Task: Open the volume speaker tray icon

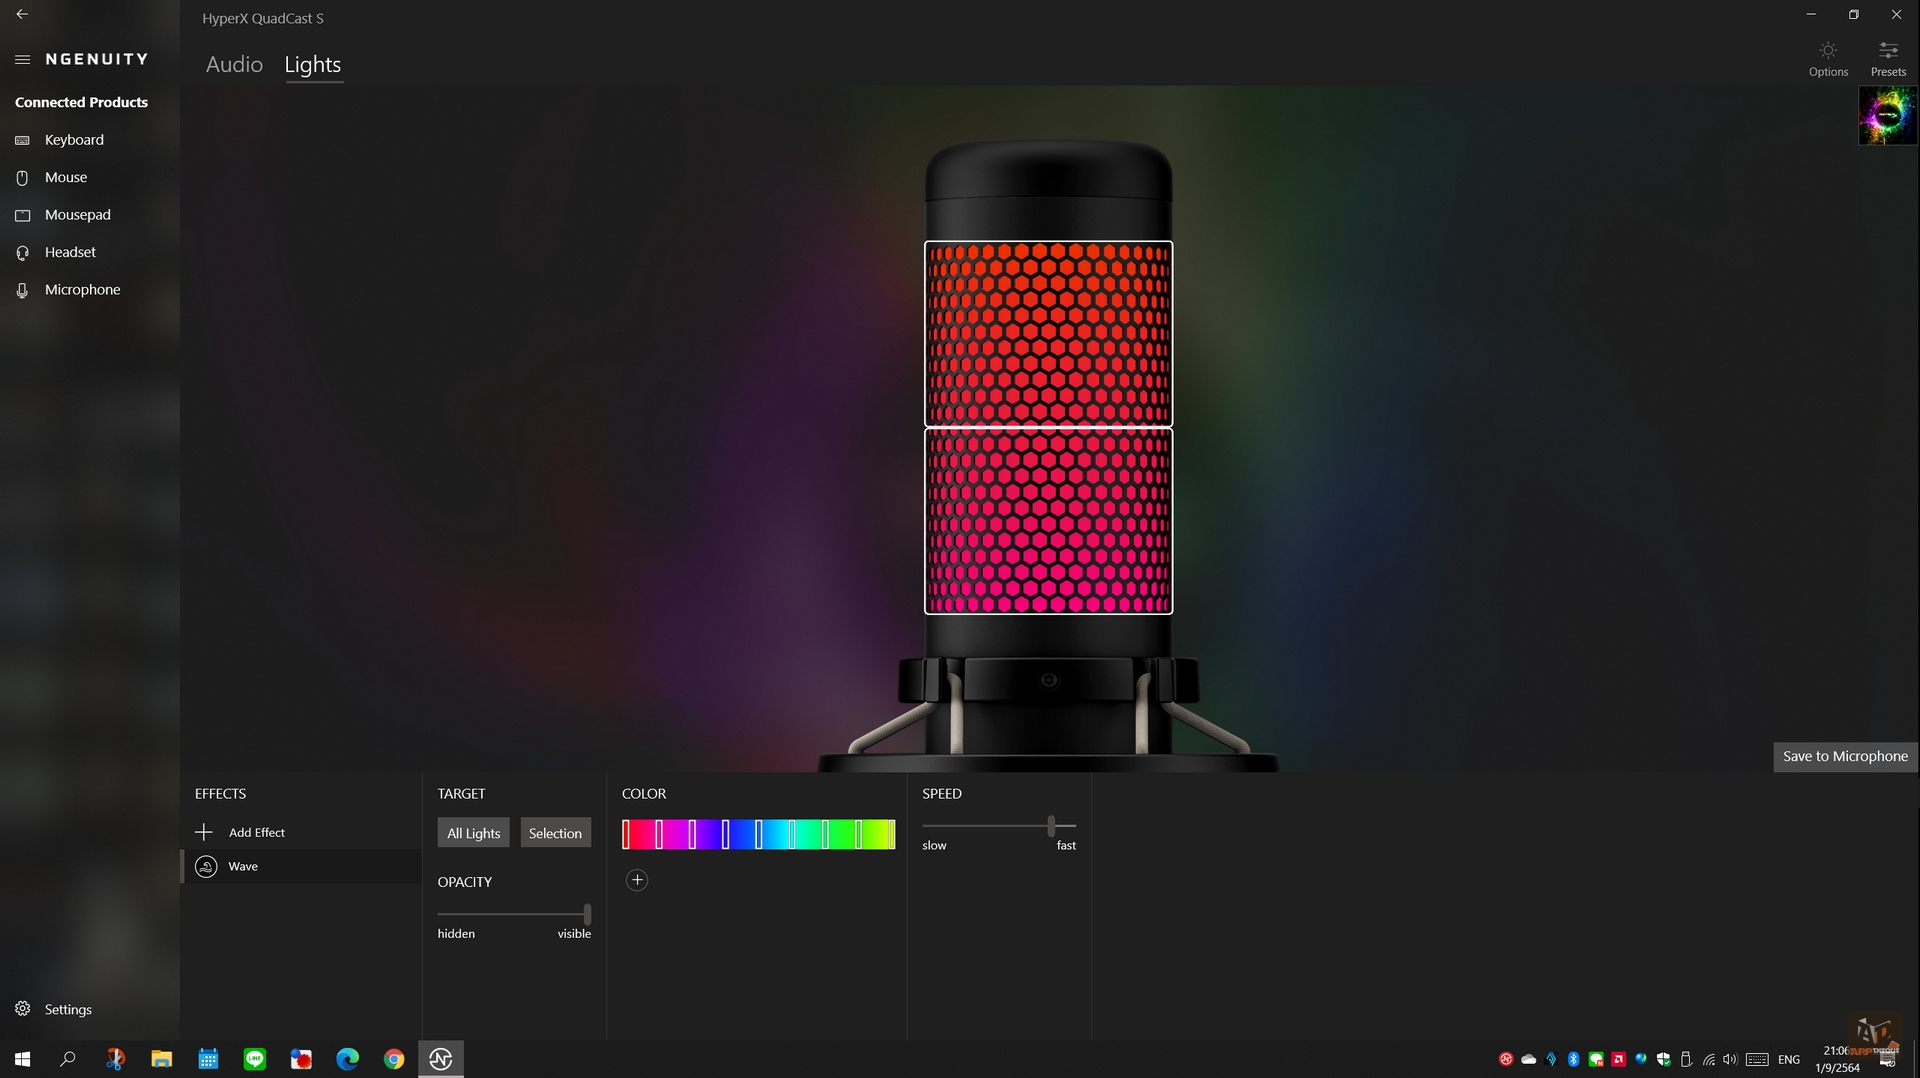Action: pos(1730,1059)
